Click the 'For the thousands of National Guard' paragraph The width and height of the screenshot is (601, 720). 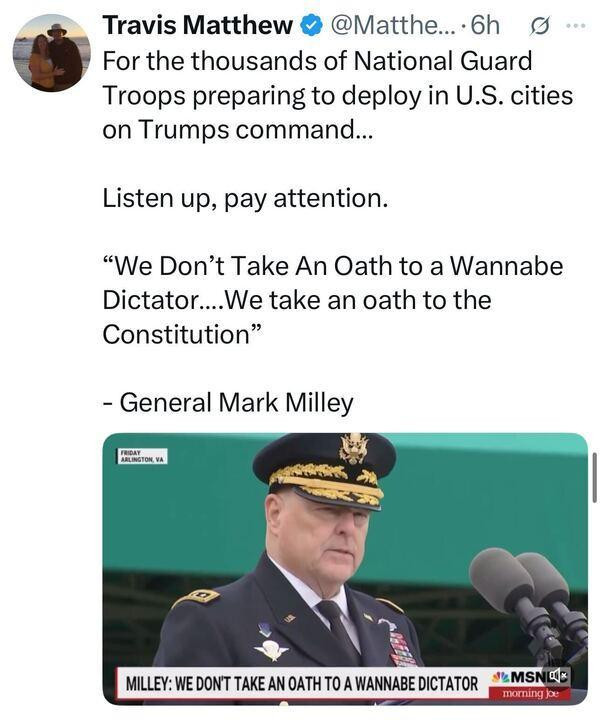(x=338, y=95)
